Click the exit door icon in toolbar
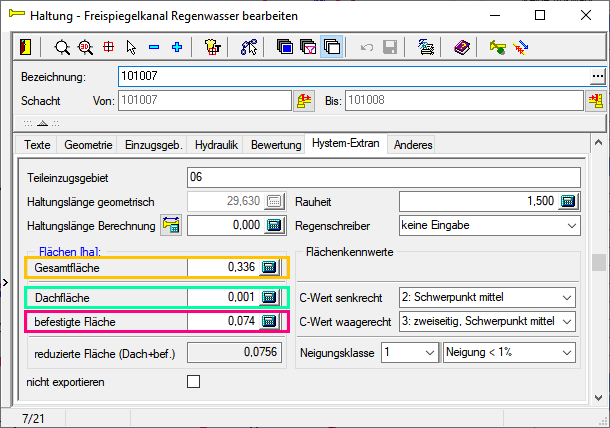The image size is (610, 428). pos(26,47)
